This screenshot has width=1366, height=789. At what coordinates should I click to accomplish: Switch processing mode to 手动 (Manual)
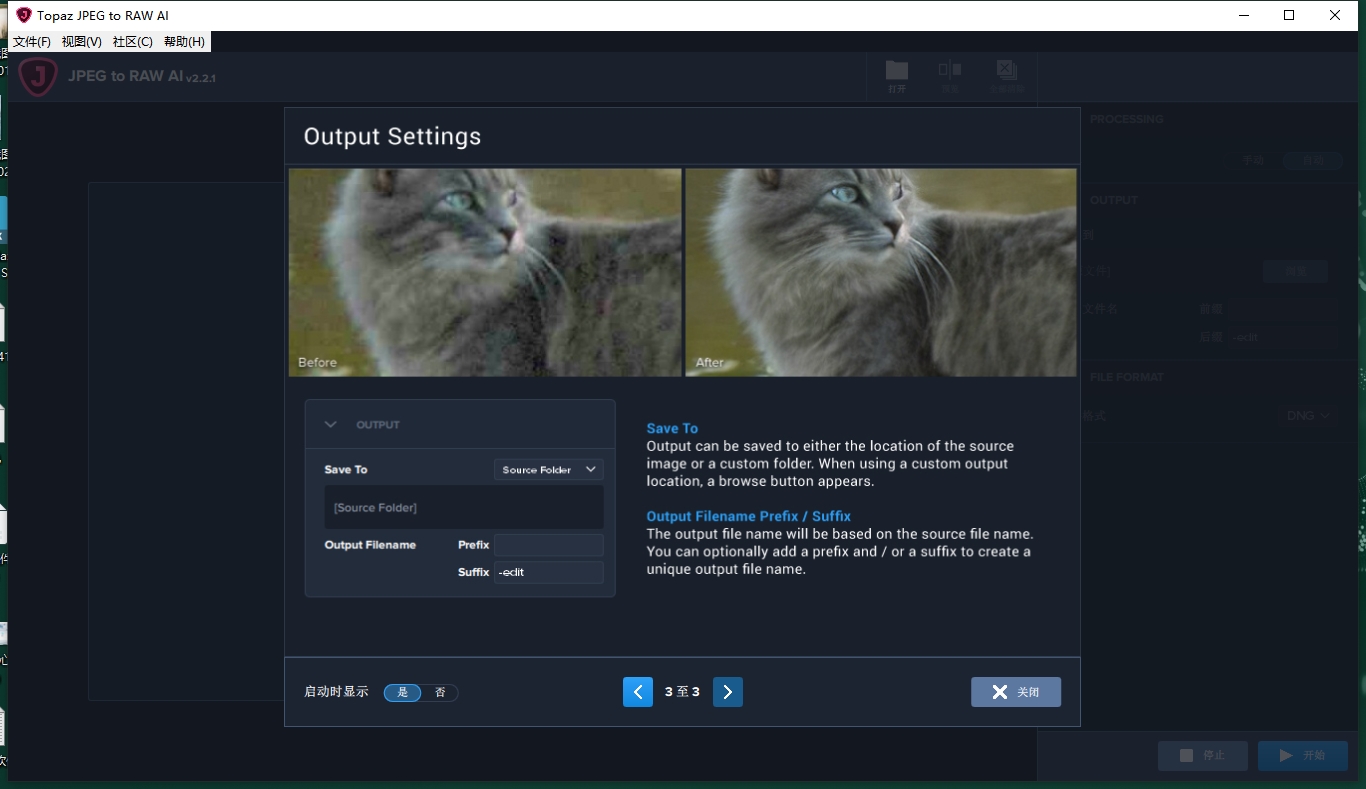click(1253, 160)
